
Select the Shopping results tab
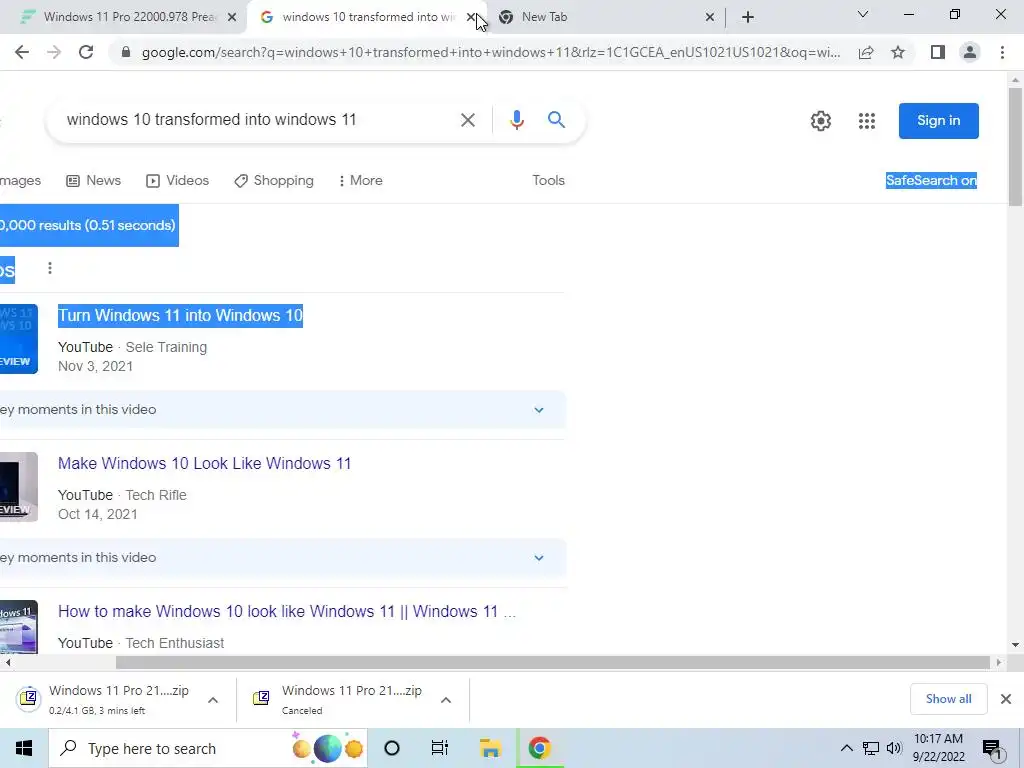(274, 180)
